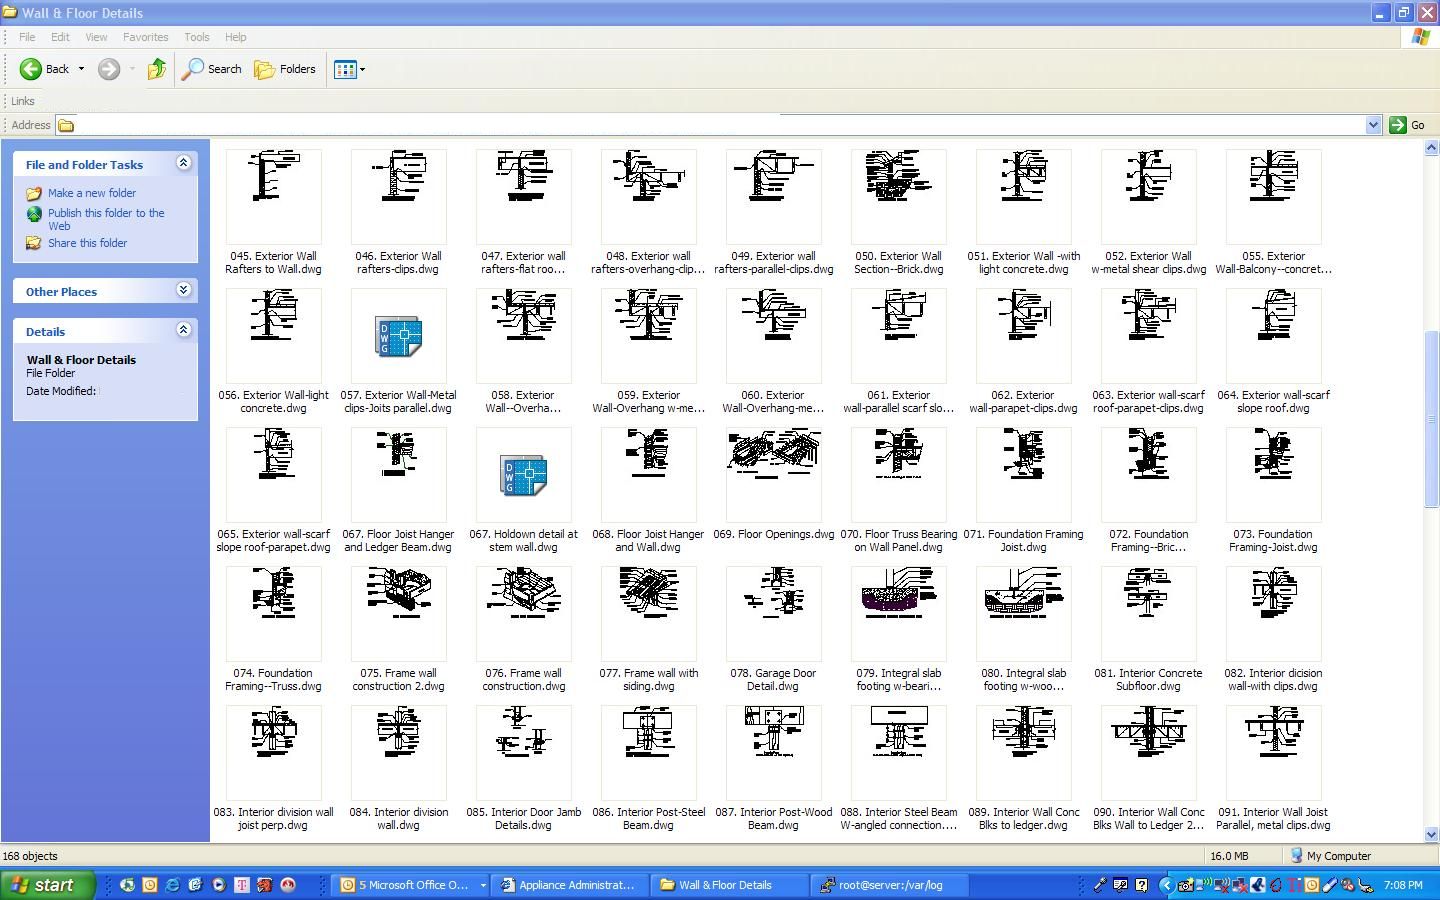
Task: Select 079. Integral slab footing thumbnail
Action: click(x=898, y=614)
